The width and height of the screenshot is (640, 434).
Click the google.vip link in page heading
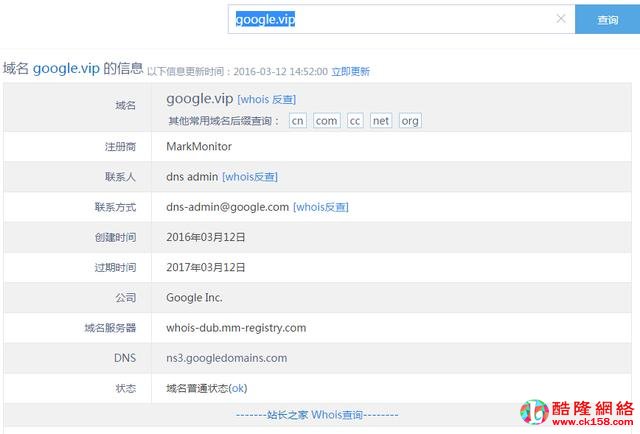pos(66,68)
